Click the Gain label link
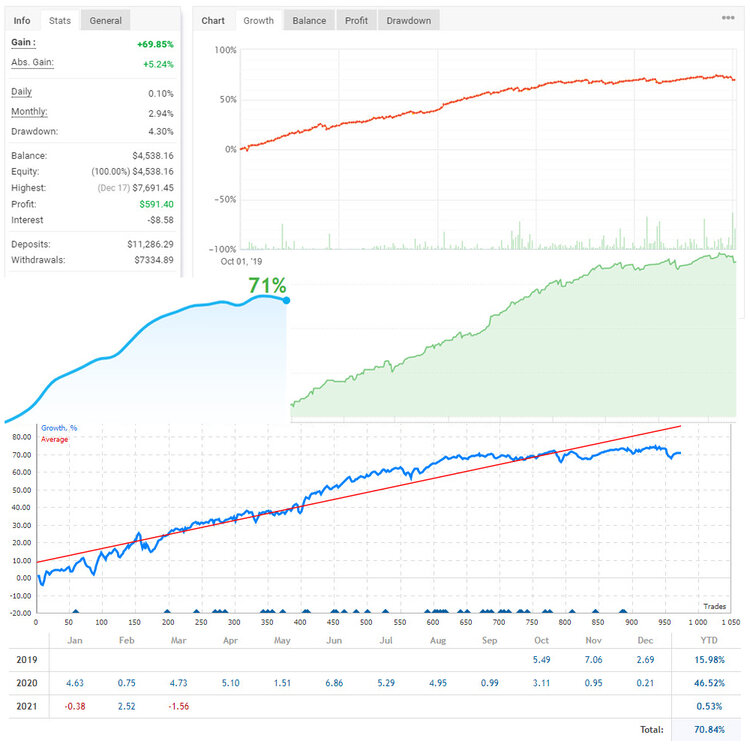The width and height of the screenshot is (750, 750). pyautogui.click(x=23, y=43)
